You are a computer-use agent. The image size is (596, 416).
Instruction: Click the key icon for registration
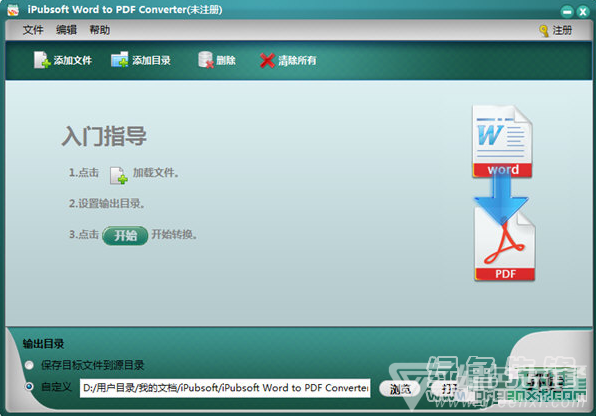[x=544, y=30]
